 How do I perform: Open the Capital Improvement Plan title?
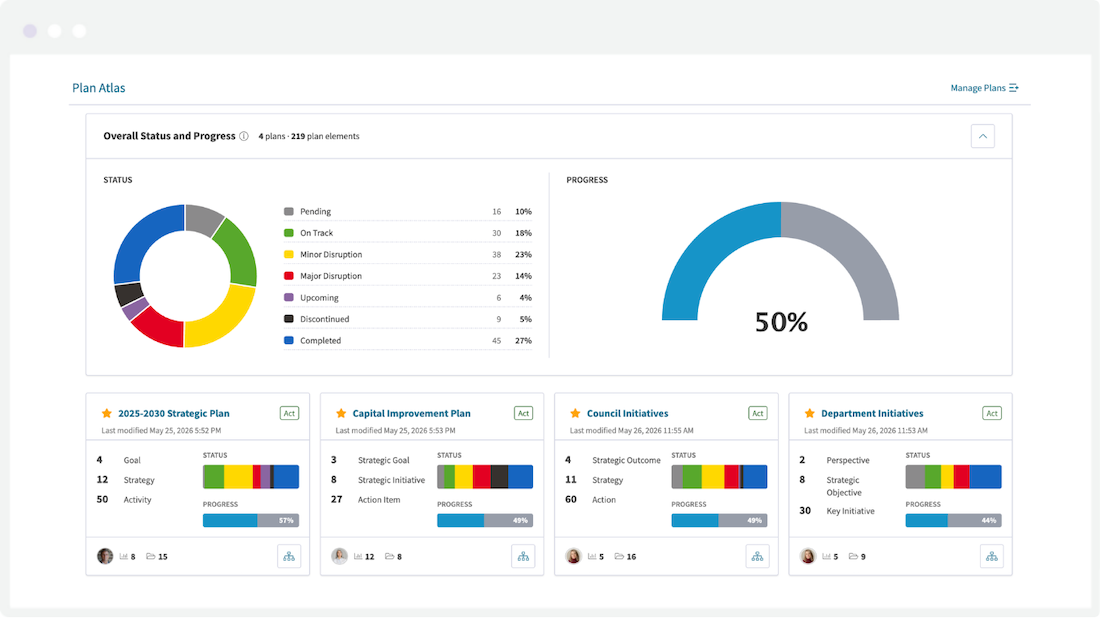tap(411, 413)
